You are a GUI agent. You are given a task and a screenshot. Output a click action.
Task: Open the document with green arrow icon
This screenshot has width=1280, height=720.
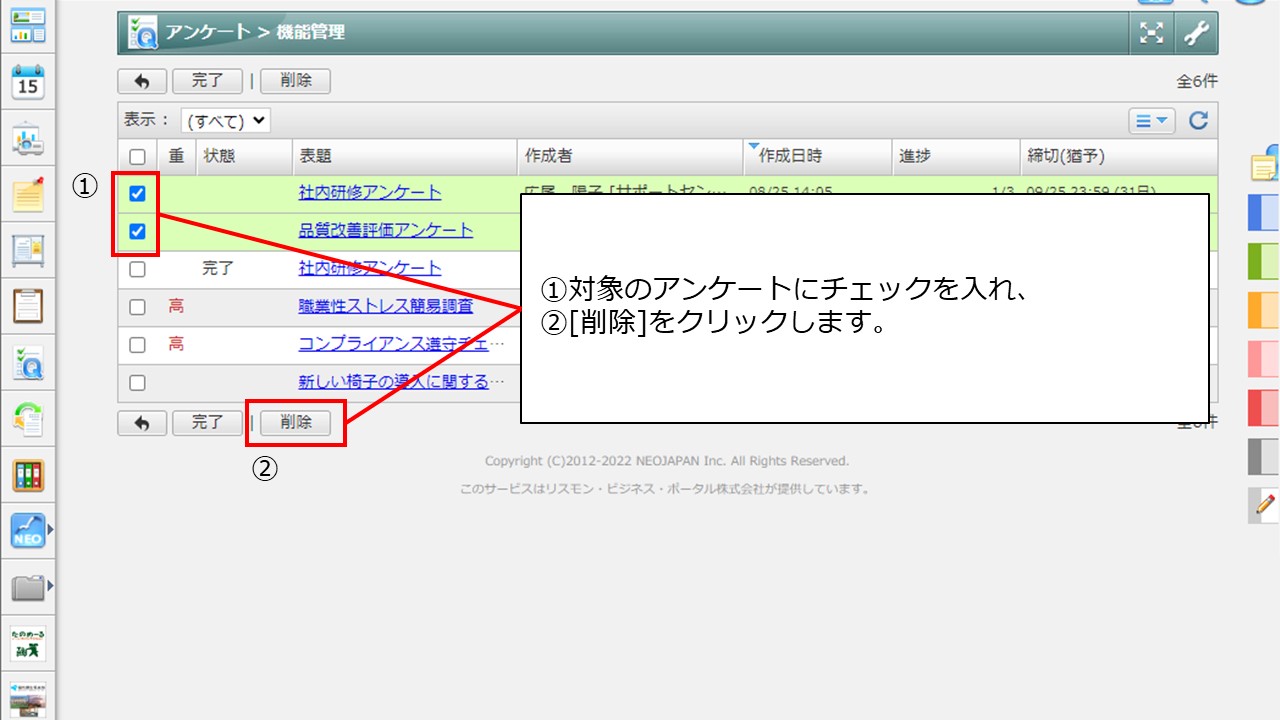(28, 420)
